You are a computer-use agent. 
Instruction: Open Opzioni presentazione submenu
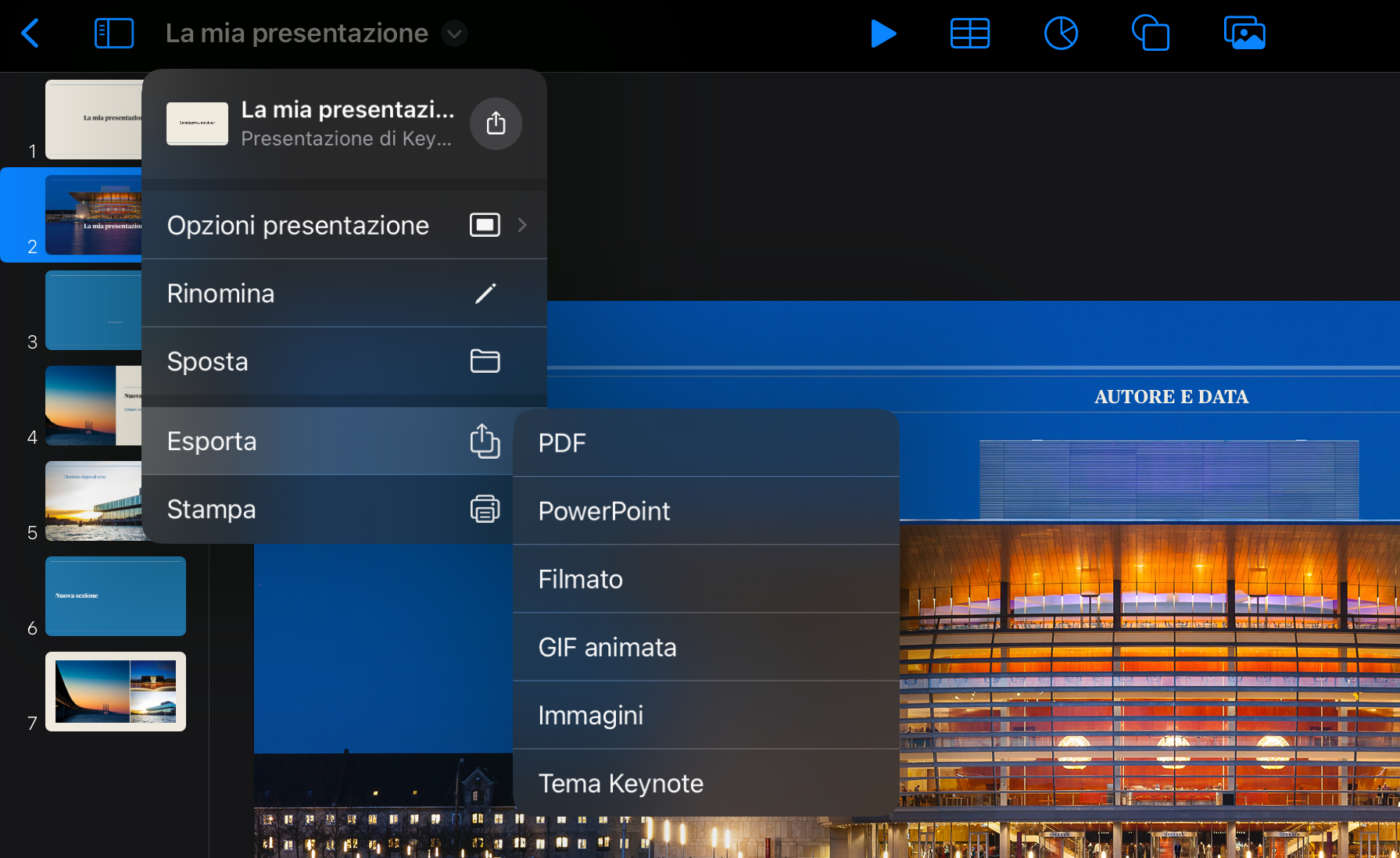click(344, 225)
